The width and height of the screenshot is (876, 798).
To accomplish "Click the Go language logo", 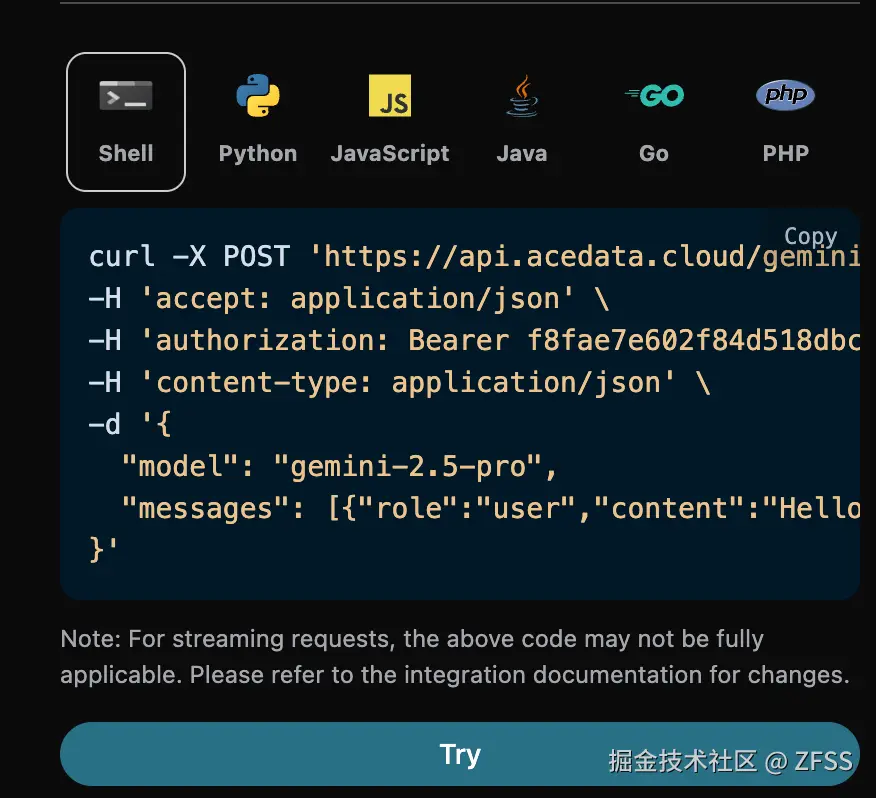I will (654, 96).
